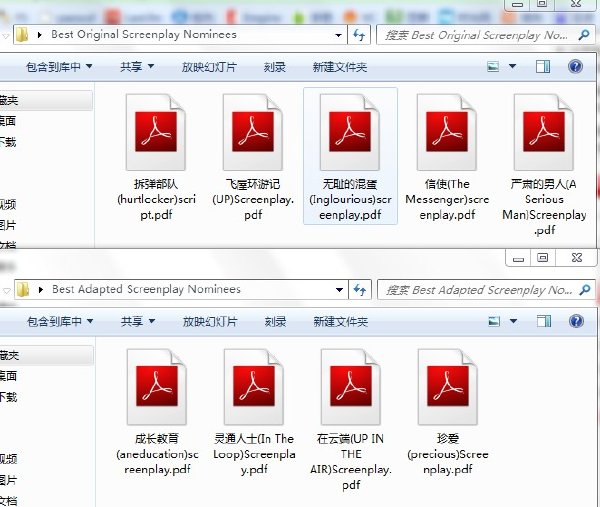Click Best Adapted Screenplay Nominees breadcrumb
This screenshot has width=600, height=507.
(x=146, y=289)
